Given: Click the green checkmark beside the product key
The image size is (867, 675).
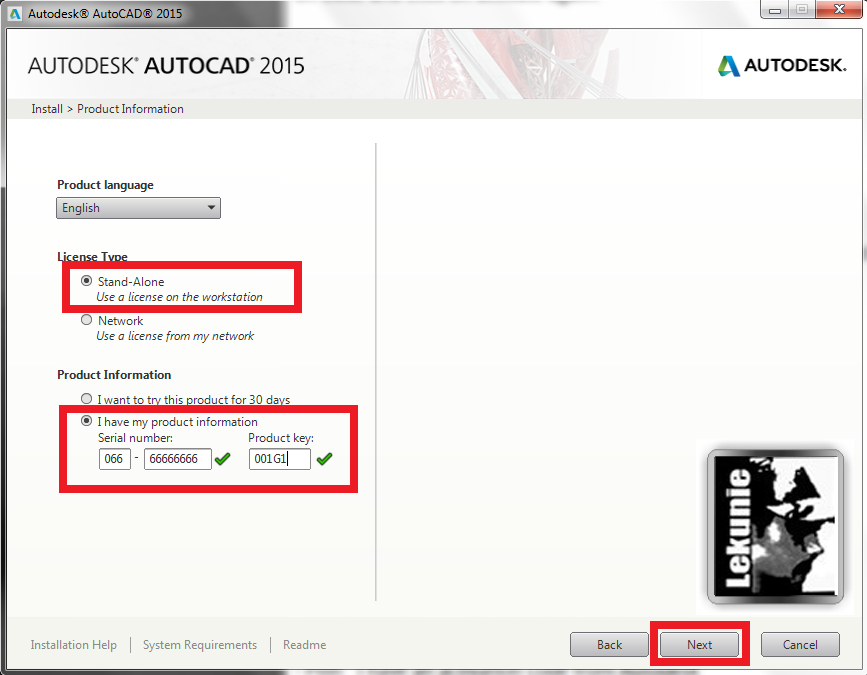Looking at the screenshot, I should click(x=324, y=459).
